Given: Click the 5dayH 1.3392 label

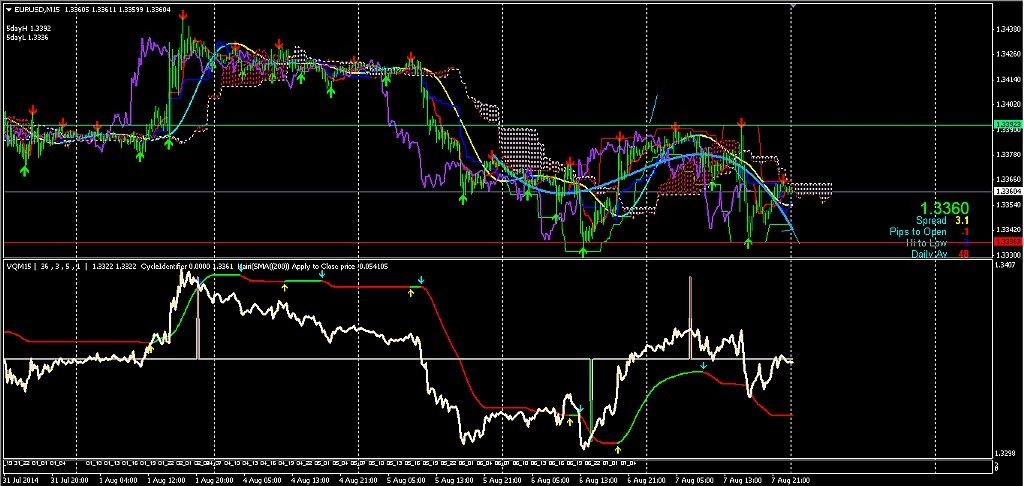Looking at the screenshot, I should tap(28, 28).
